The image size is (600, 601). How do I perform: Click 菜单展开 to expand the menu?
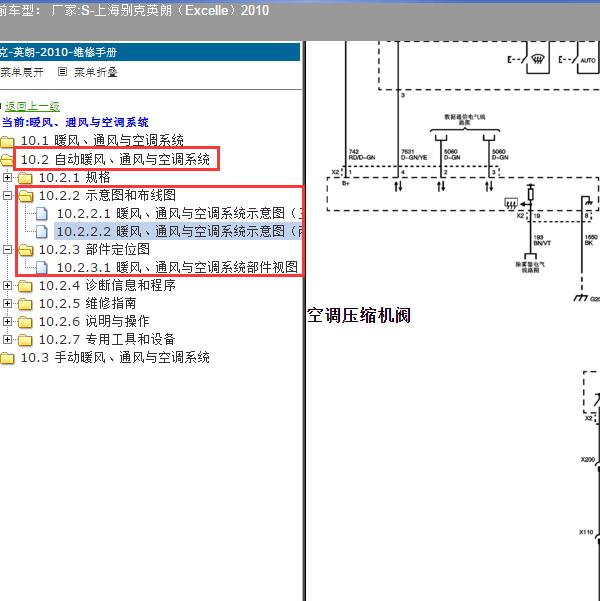[x=21, y=72]
